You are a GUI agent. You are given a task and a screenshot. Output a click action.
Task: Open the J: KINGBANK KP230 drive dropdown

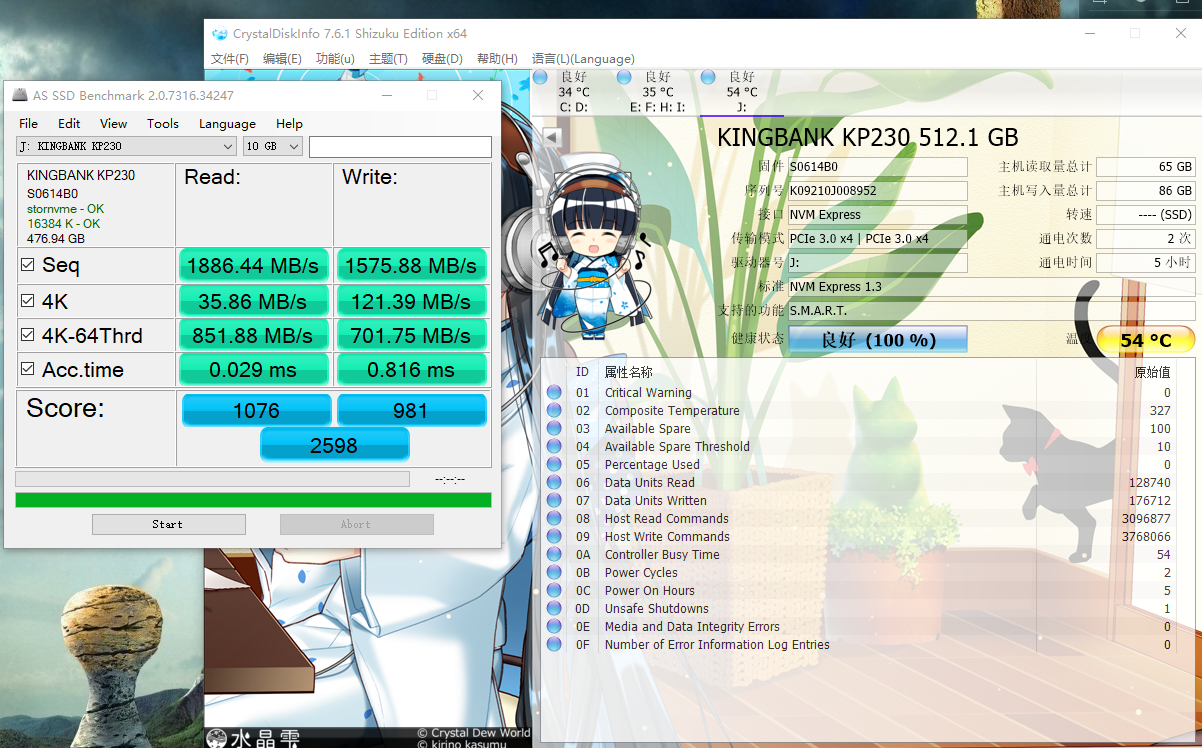[x=127, y=147]
